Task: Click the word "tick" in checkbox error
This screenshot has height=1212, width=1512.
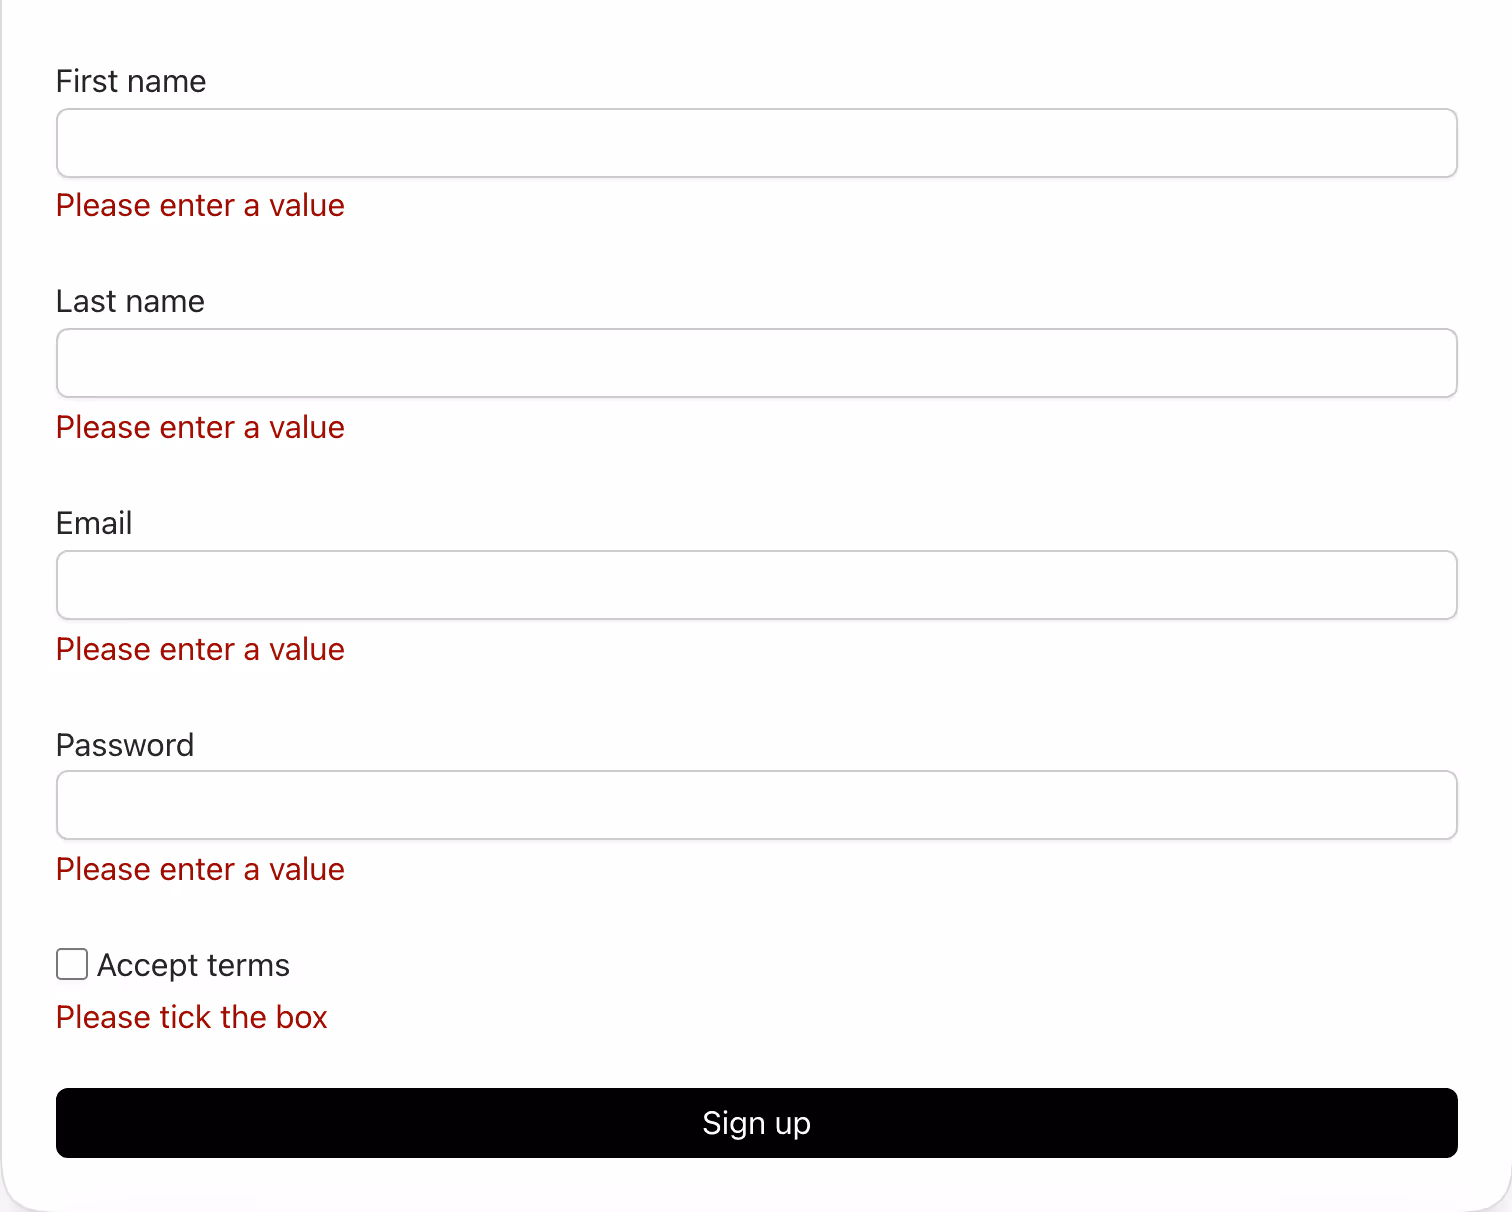Action: point(185,1017)
